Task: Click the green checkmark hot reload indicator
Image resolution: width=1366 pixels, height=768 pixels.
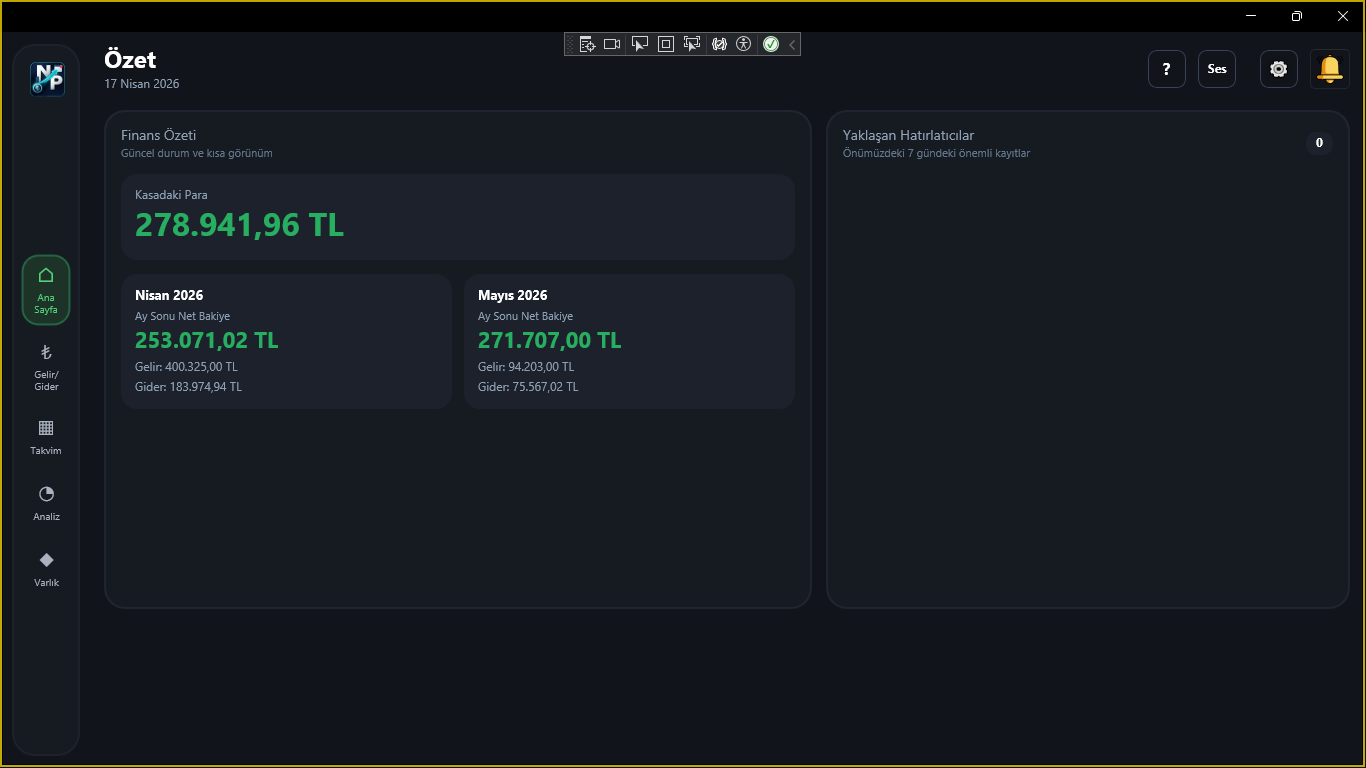Action: pyautogui.click(x=771, y=44)
